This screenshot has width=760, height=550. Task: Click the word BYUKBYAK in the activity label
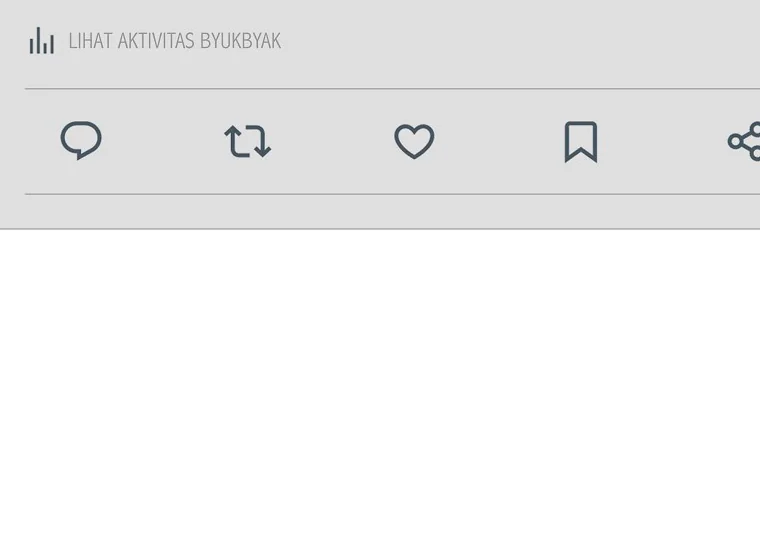[x=240, y=41]
